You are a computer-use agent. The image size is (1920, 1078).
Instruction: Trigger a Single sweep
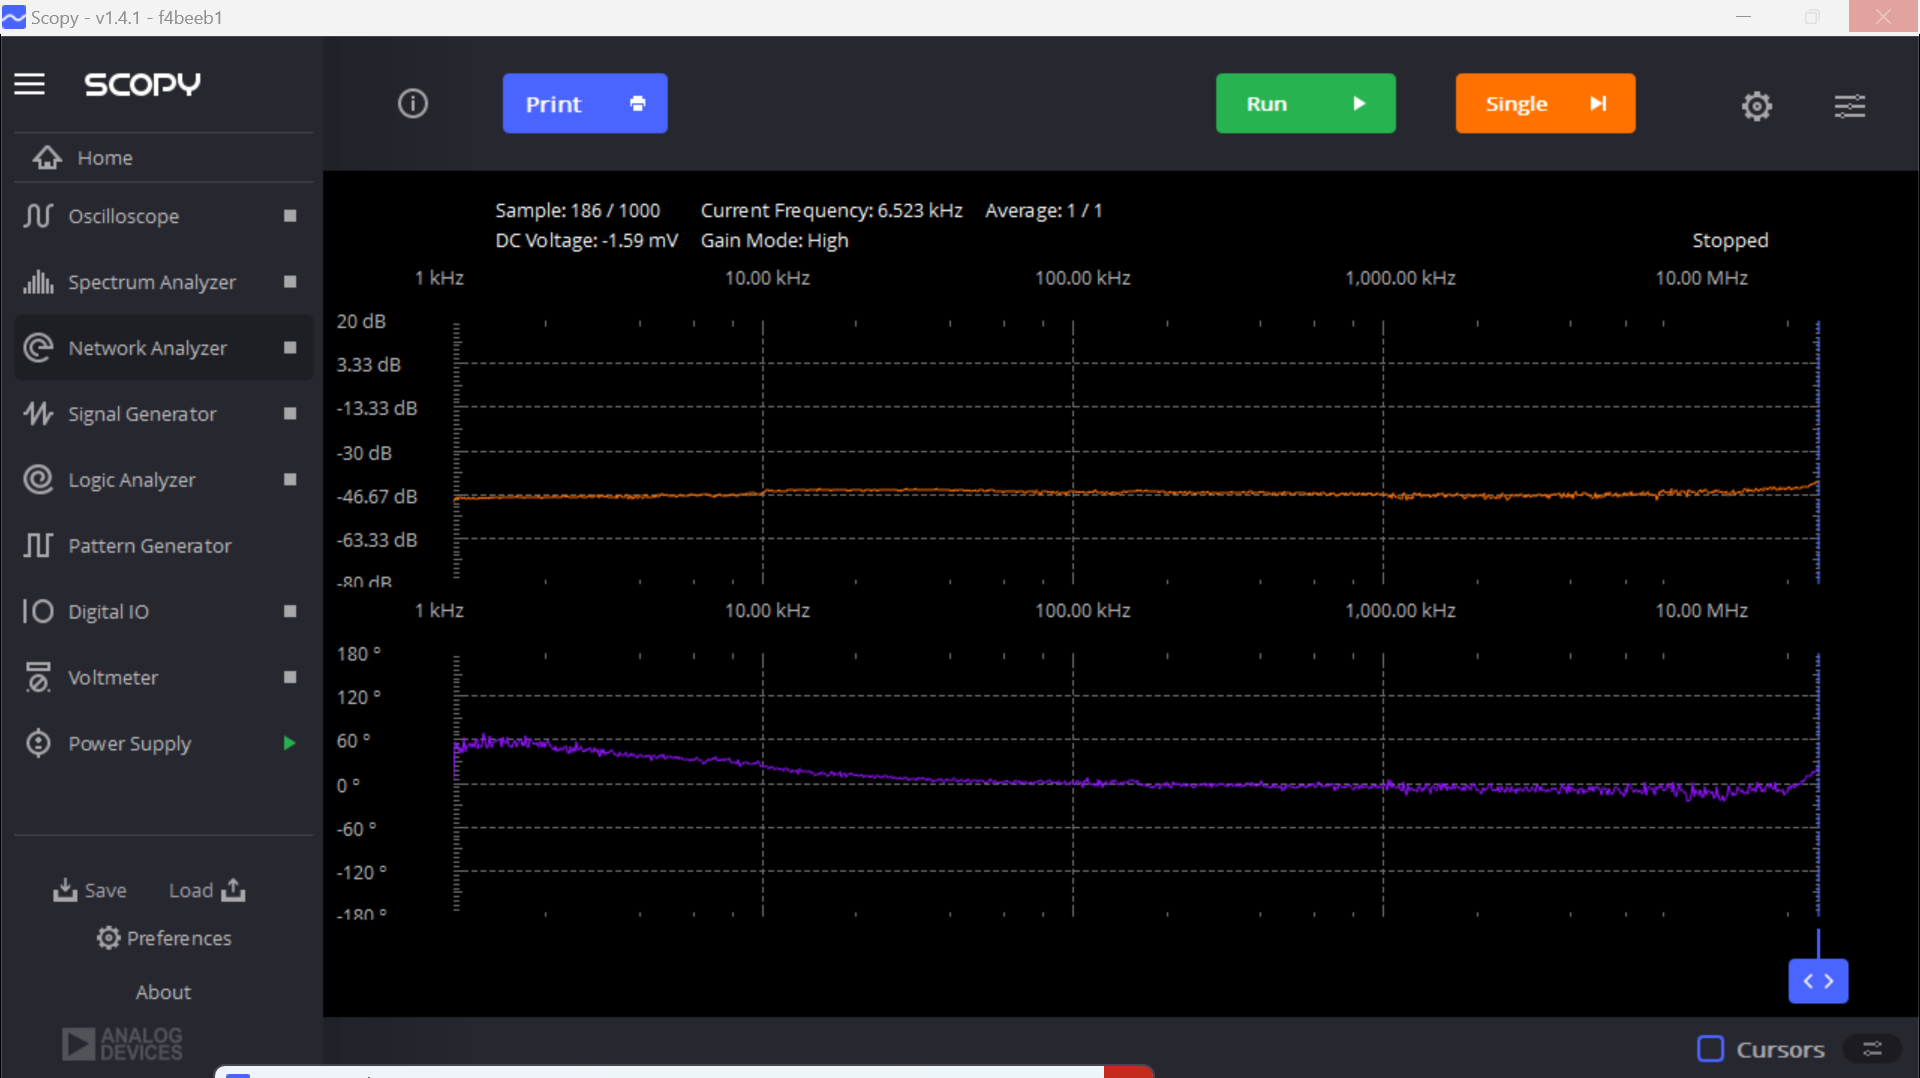(x=1546, y=103)
